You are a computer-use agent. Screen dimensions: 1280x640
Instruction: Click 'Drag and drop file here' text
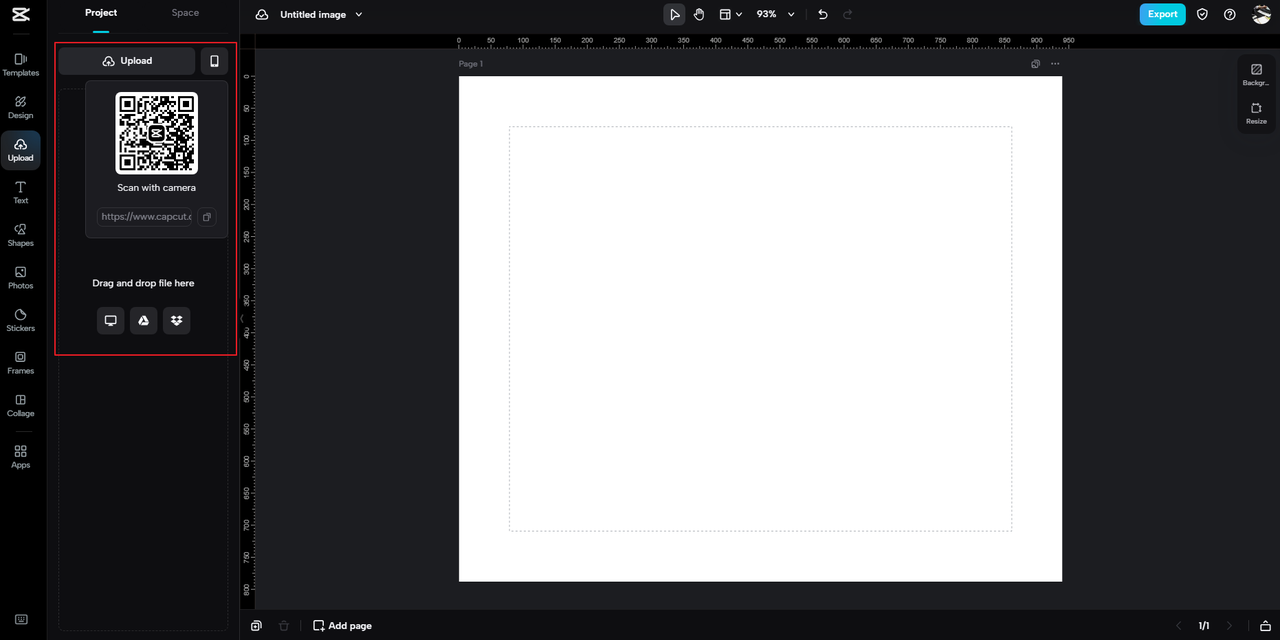[x=144, y=284]
